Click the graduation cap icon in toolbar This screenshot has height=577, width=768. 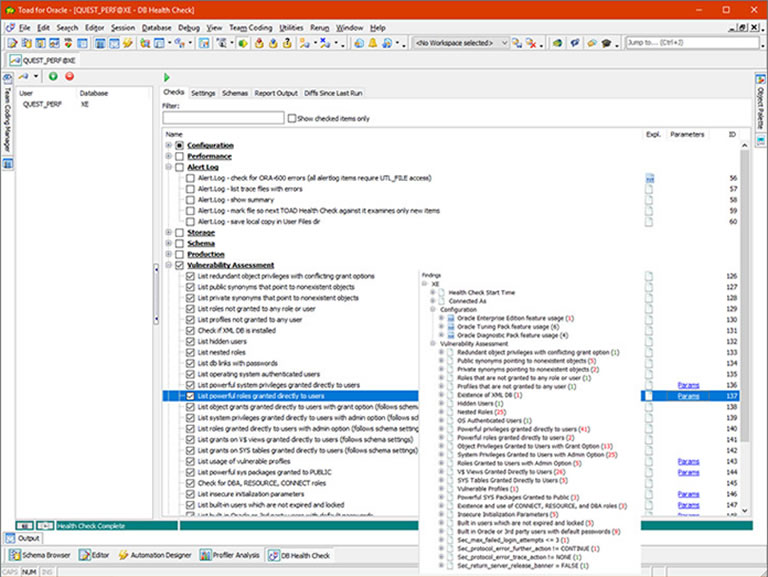[x=606, y=43]
